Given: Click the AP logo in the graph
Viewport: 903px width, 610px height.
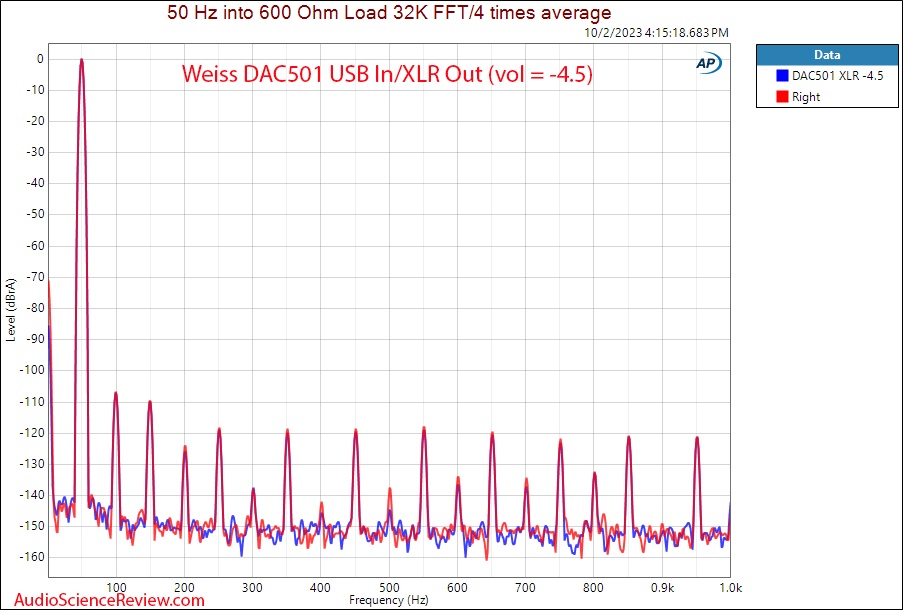Looking at the screenshot, I should 708,63.
